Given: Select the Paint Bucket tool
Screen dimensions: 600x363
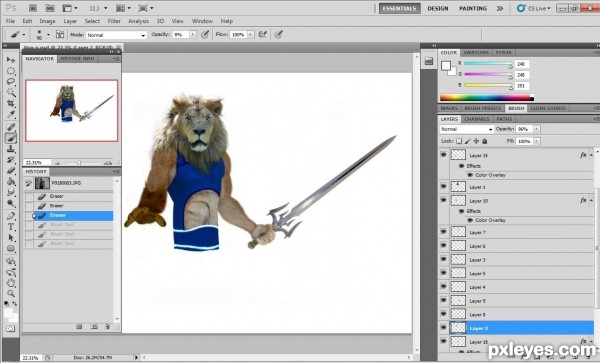Looking at the screenshot, I should [x=11, y=182].
